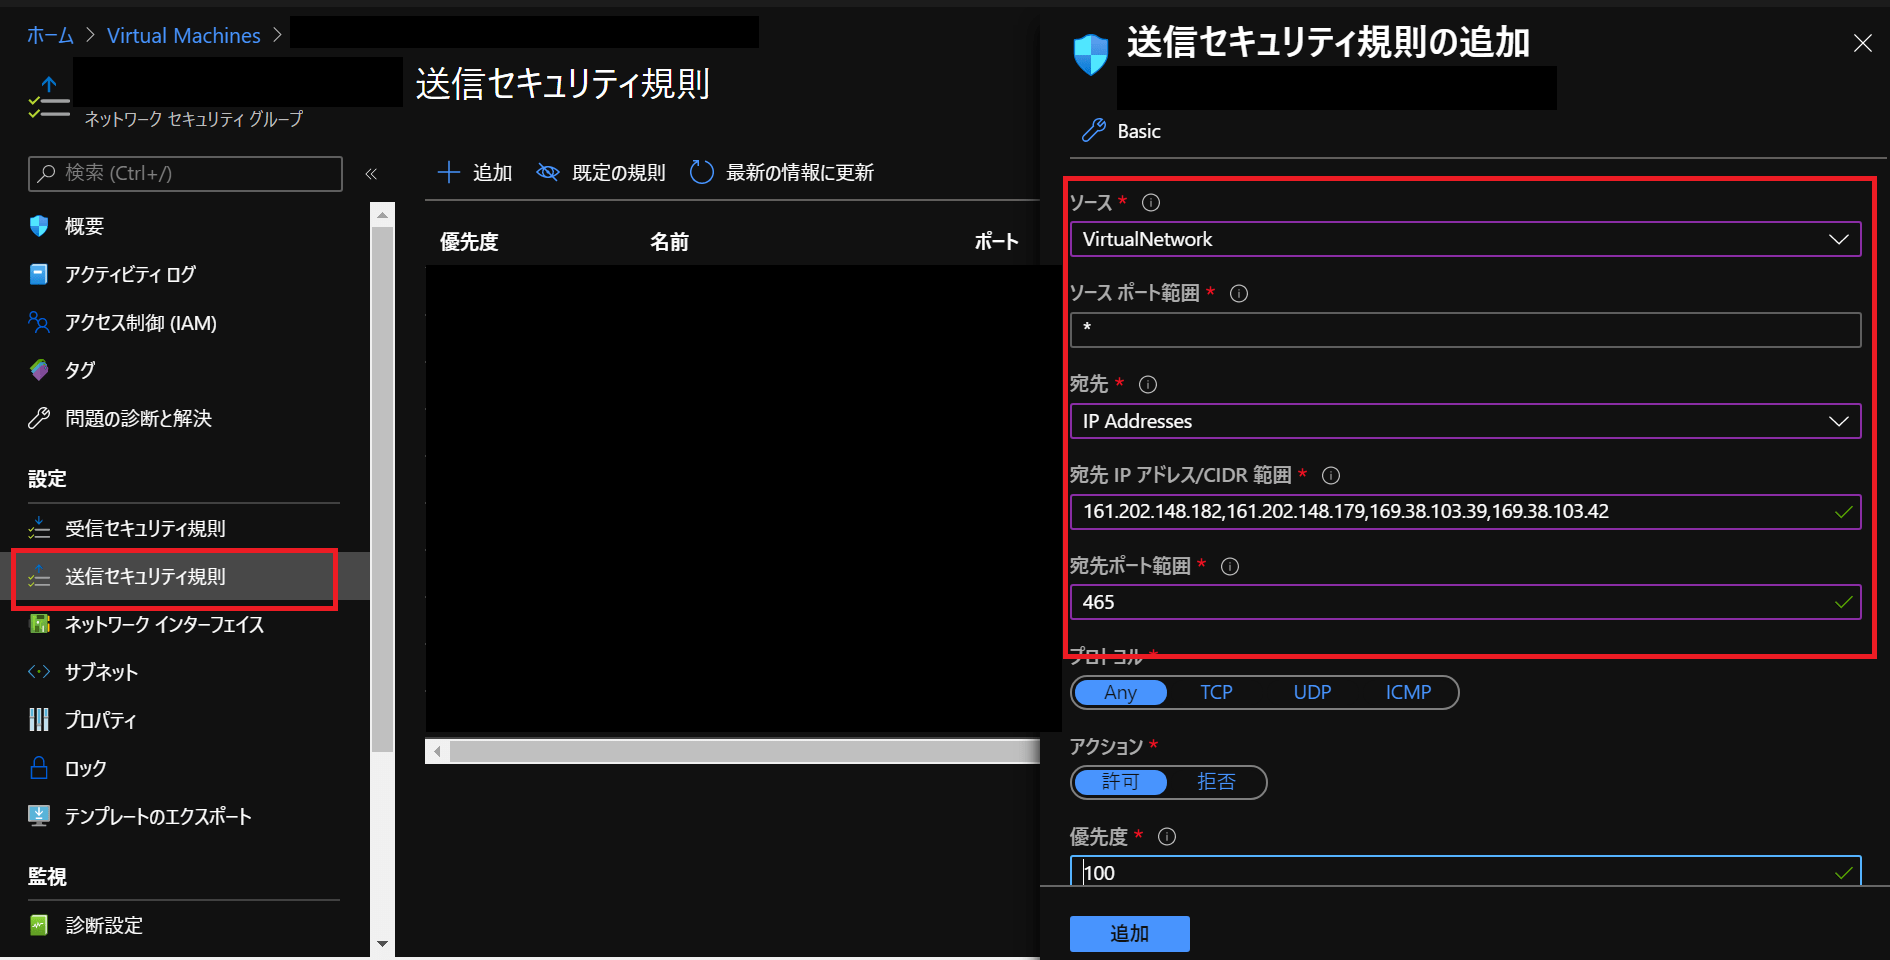Click the ソース ポート範囲 input field
The image size is (1890, 960).
pyautogui.click(x=1465, y=330)
